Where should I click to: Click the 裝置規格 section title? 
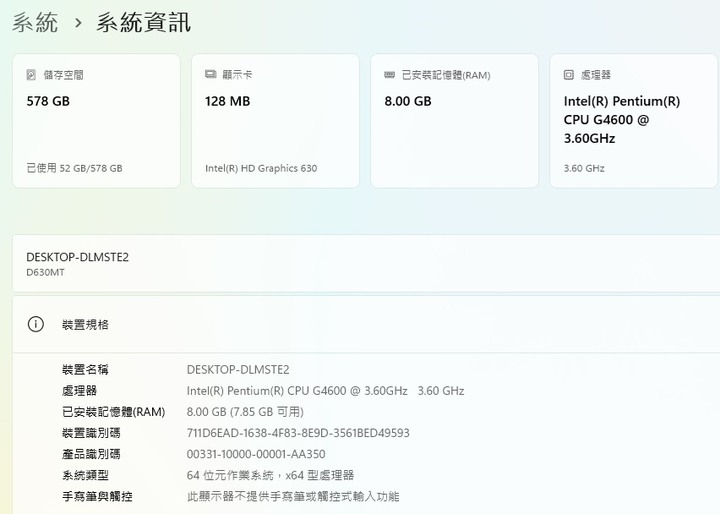pyautogui.click(x=85, y=324)
